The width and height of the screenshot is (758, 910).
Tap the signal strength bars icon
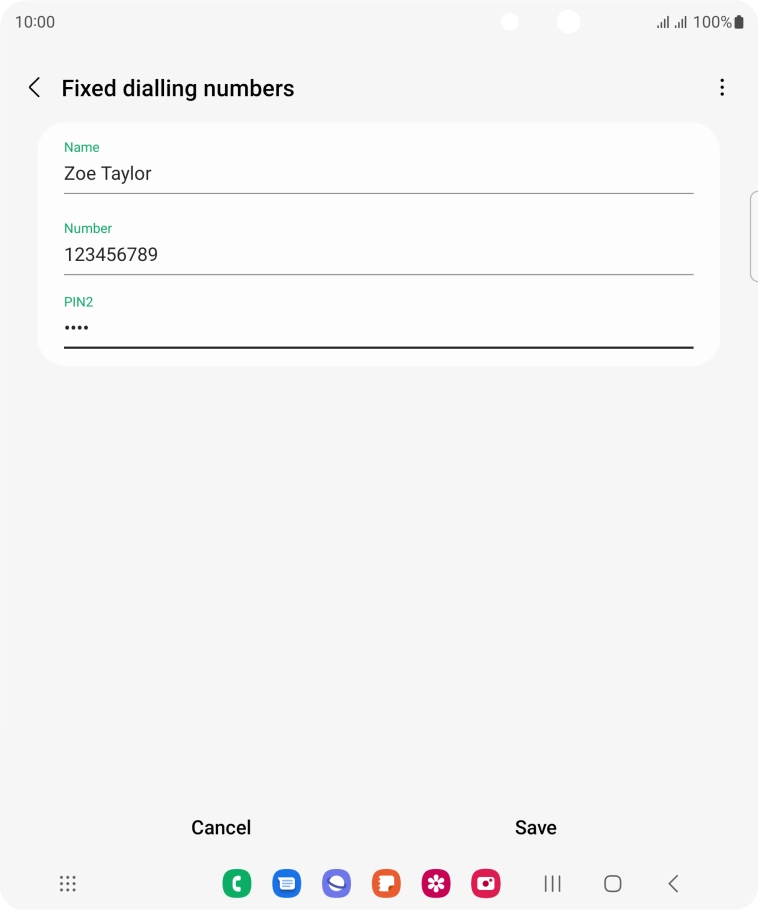tap(663, 22)
